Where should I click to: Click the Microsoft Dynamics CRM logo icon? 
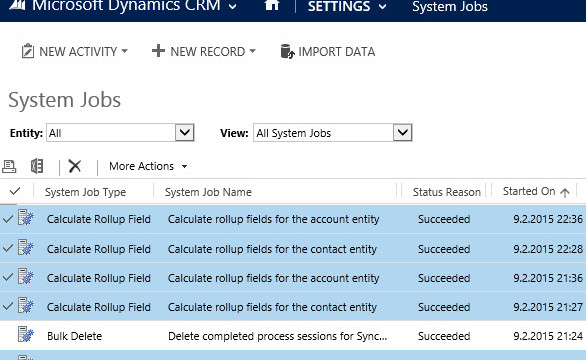pyautogui.click(x=18, y=5)
